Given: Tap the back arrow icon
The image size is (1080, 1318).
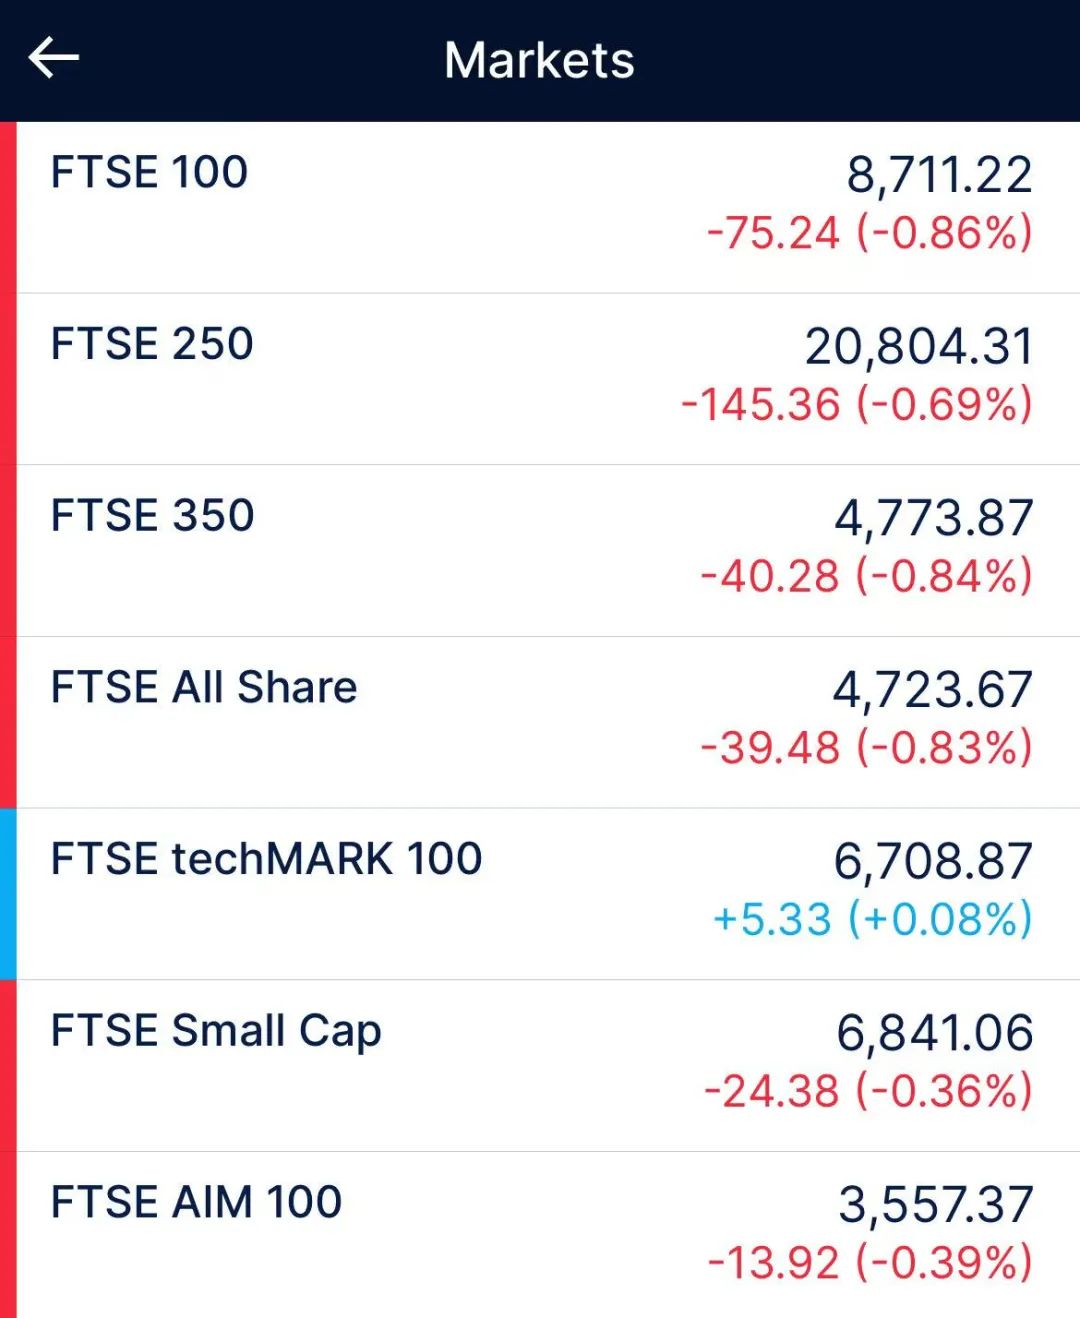Looking at the screenshot, I should point(54,58).
